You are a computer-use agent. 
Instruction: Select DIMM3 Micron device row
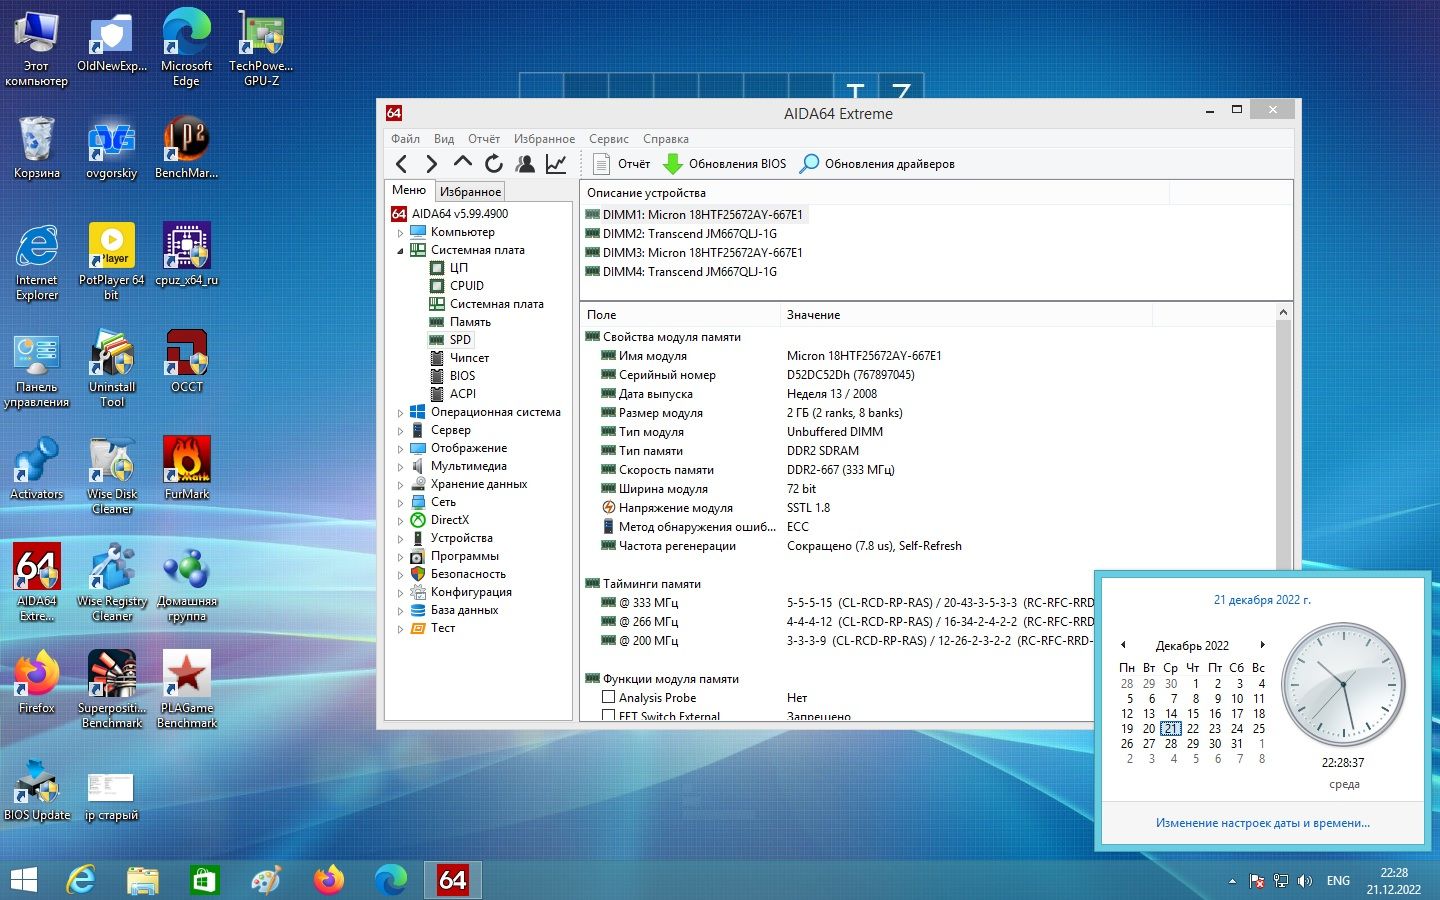point(694,253)
